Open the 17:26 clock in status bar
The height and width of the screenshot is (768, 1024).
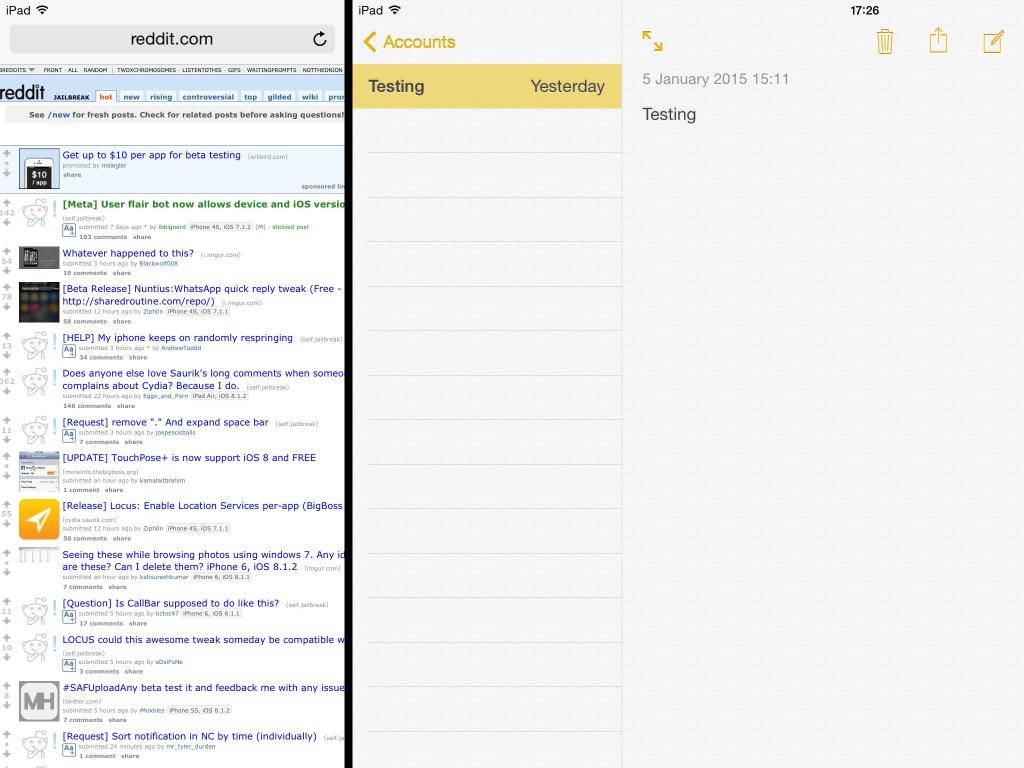pos(864,10)
